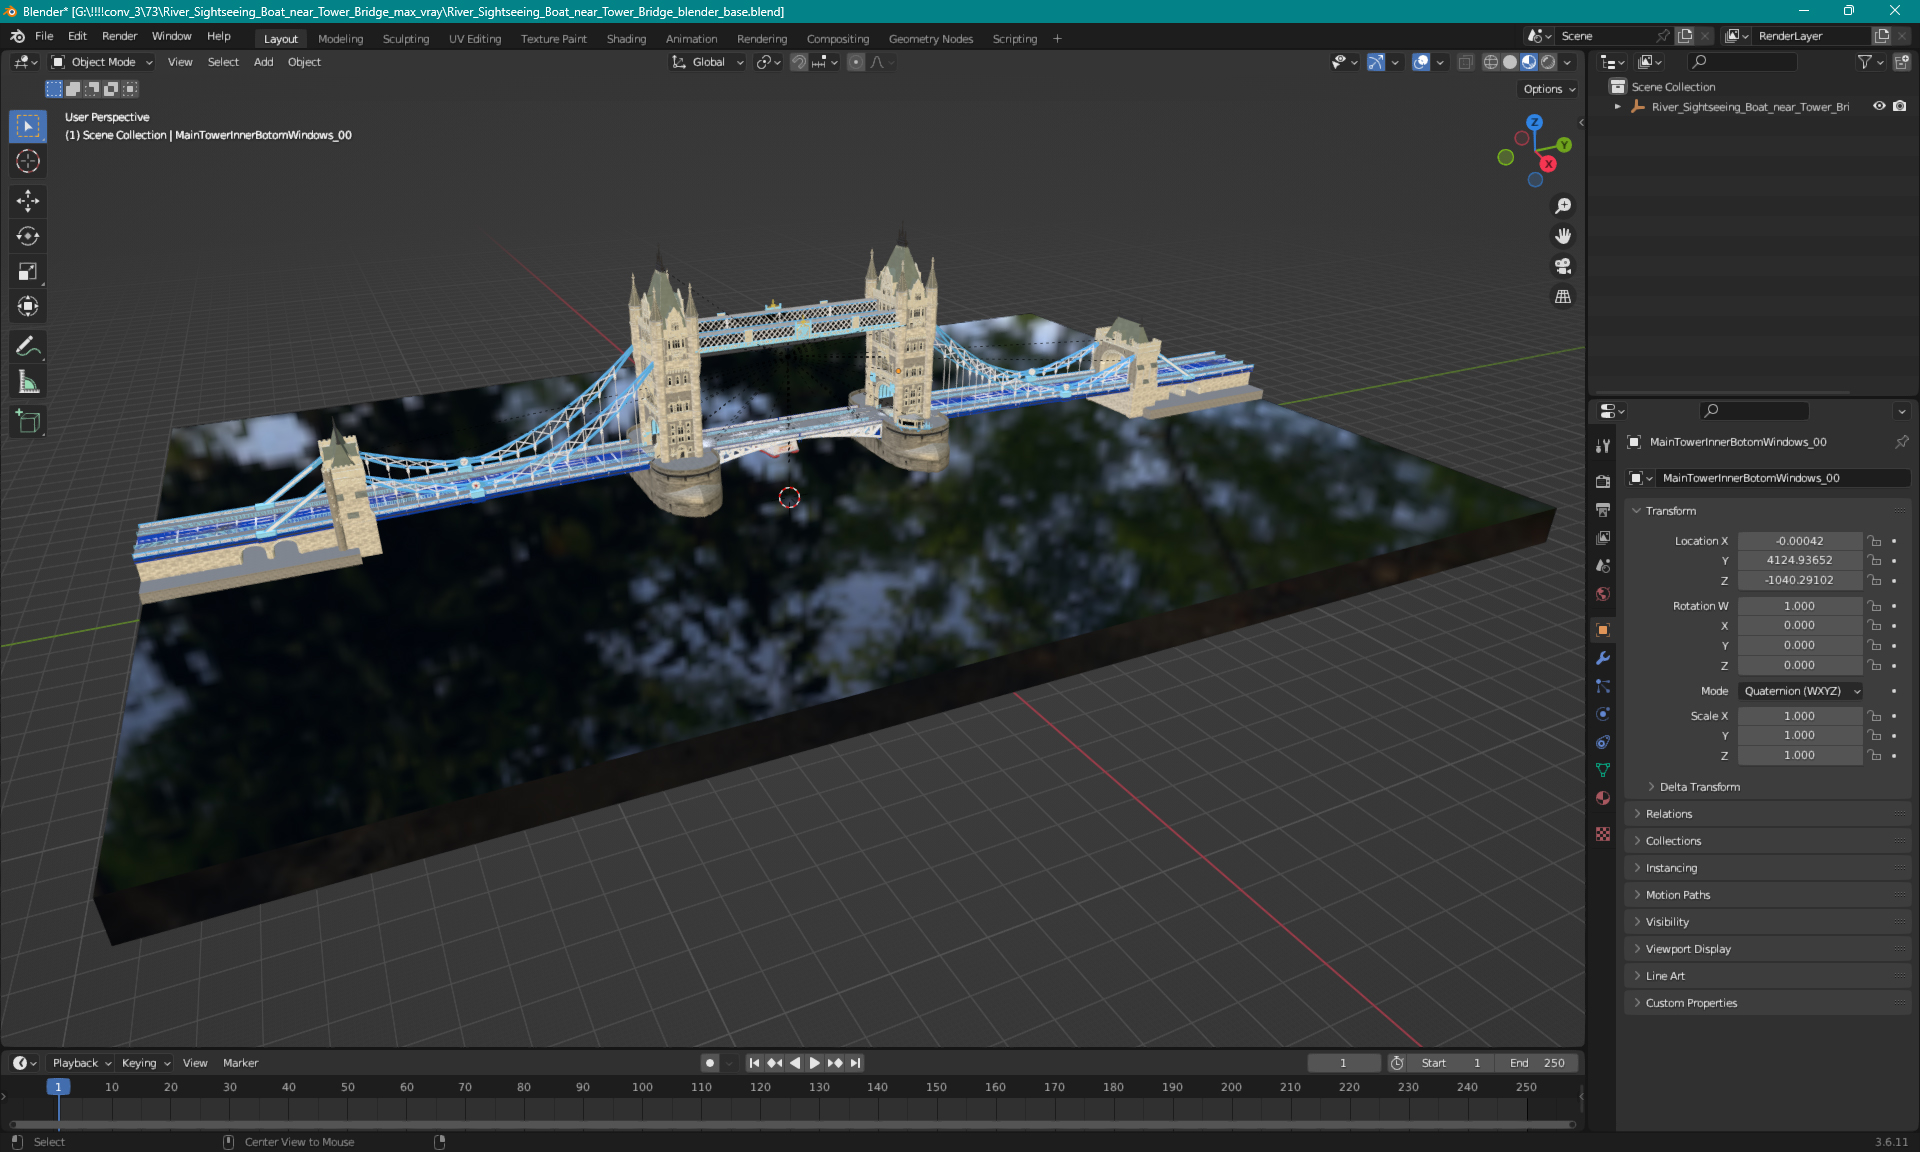Play animation forward

(x=814, y=1063)
